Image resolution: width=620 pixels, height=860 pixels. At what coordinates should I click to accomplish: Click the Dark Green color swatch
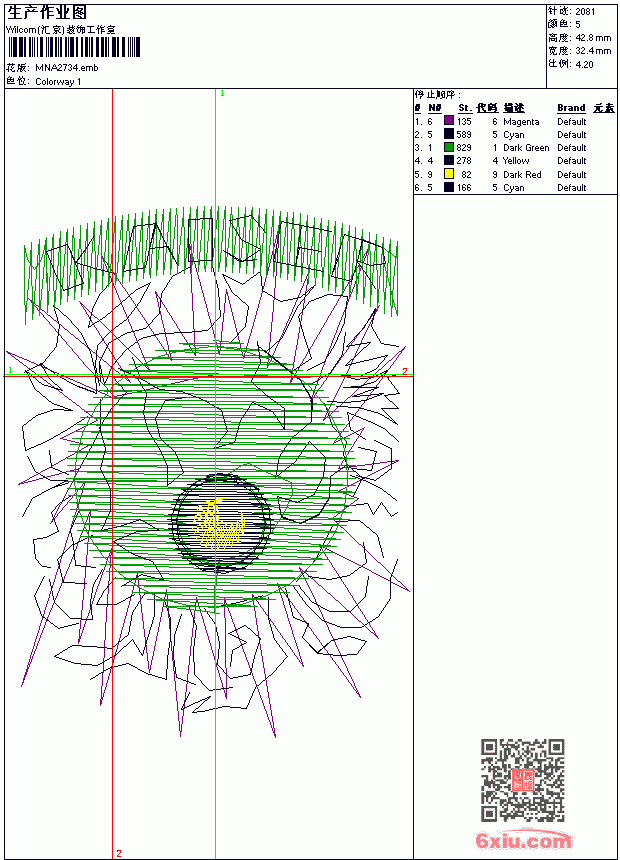point(449,147)
